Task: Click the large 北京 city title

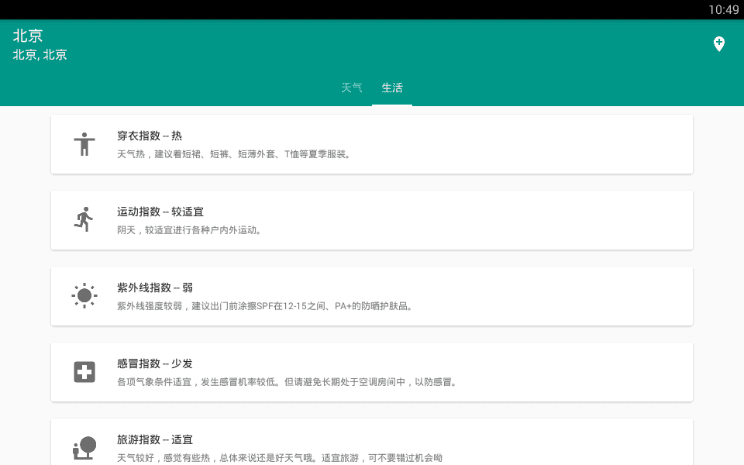Action: tap(28, 36)
